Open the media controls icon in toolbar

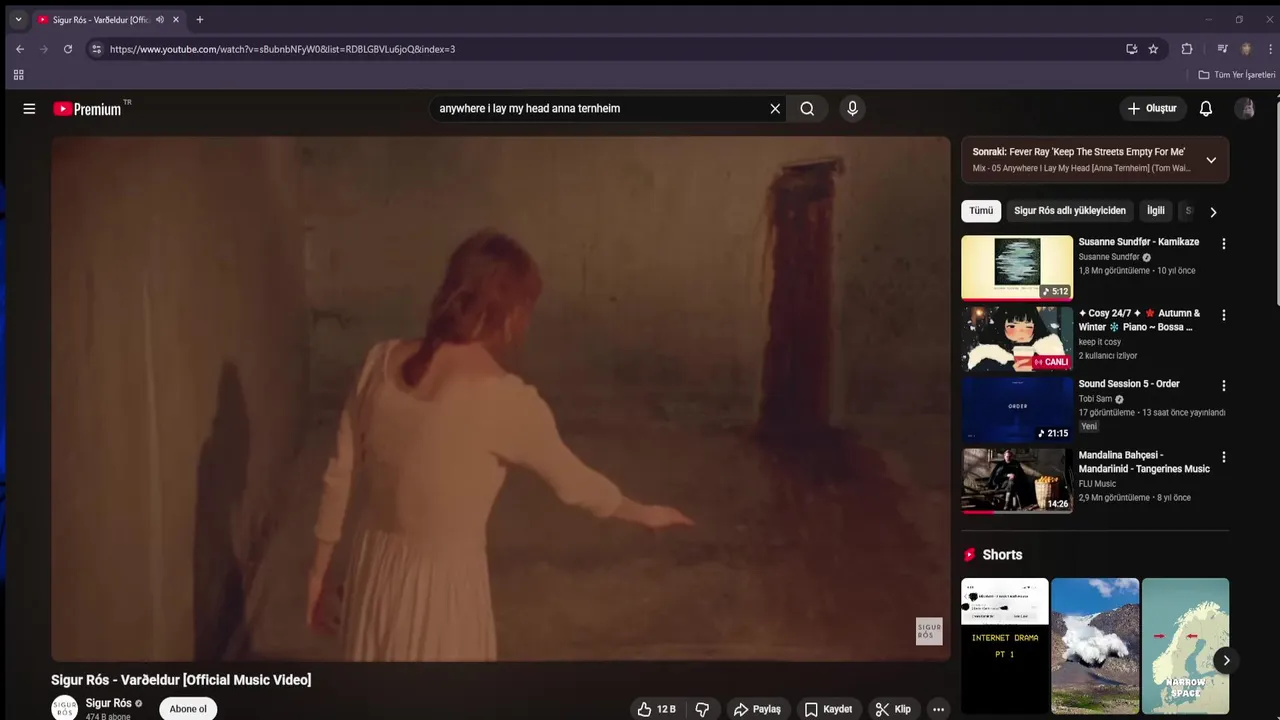click(x=1222, y=49)
